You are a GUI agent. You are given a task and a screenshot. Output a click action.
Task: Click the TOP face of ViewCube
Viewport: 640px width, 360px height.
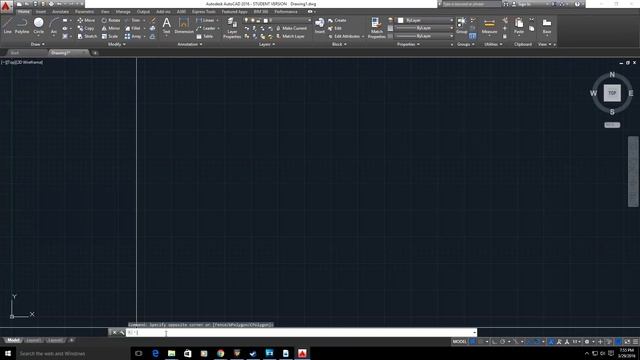tap(612, 93)
